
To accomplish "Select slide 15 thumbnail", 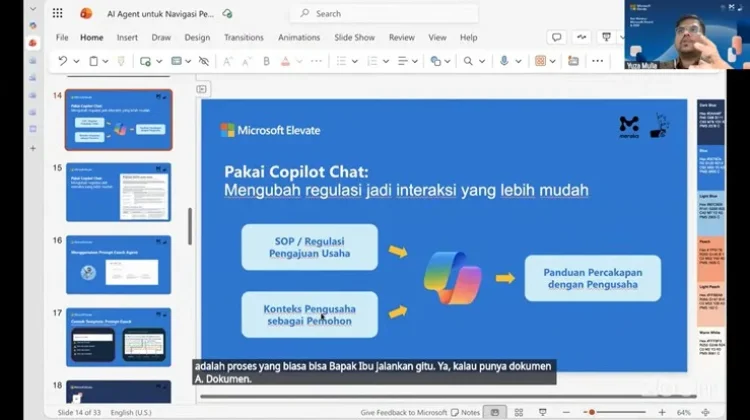I will point(118,192).
